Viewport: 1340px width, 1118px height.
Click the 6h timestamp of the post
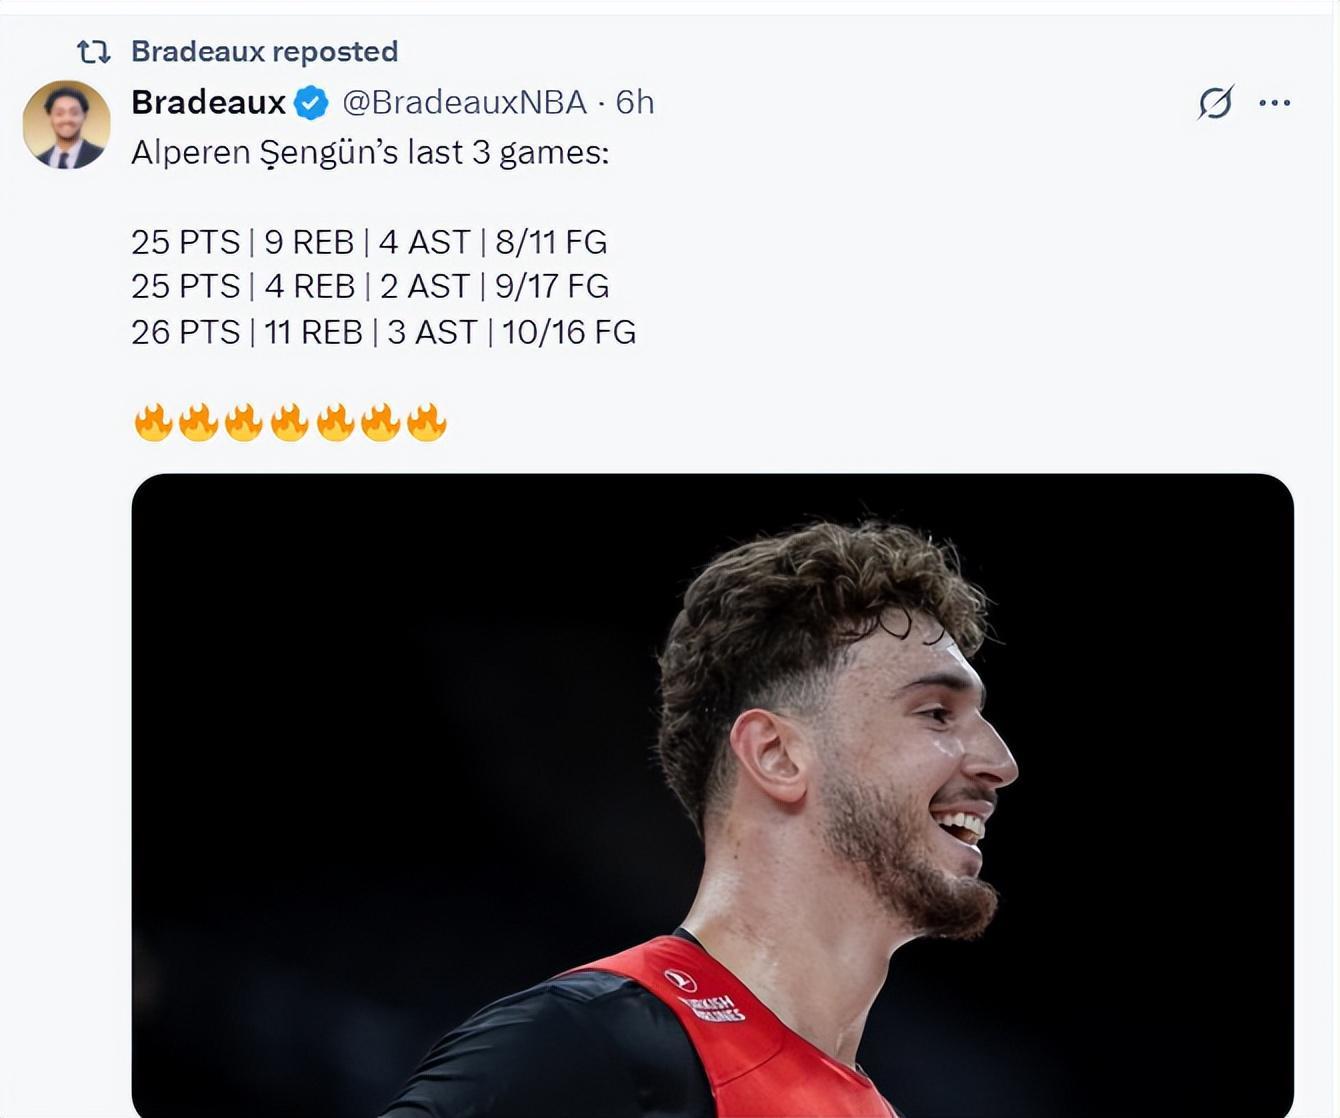(635, 102)
